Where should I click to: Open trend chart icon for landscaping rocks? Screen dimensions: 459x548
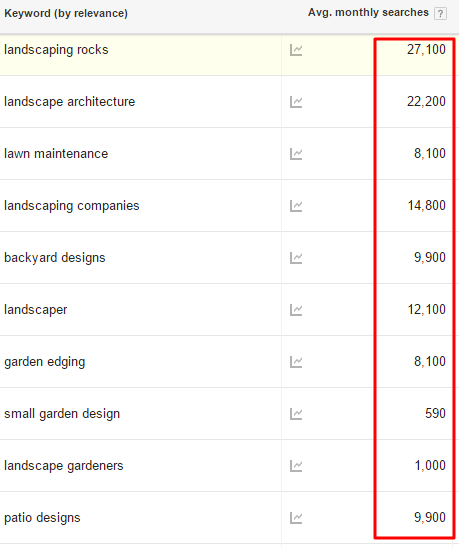pos(296,50)
